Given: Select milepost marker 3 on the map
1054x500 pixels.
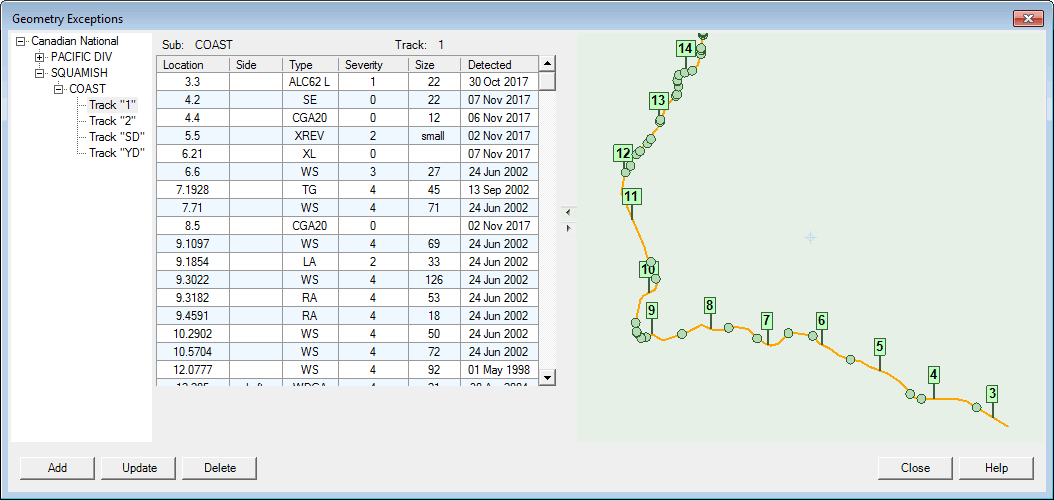Looking at the screenshot, I should coord(992,393).
